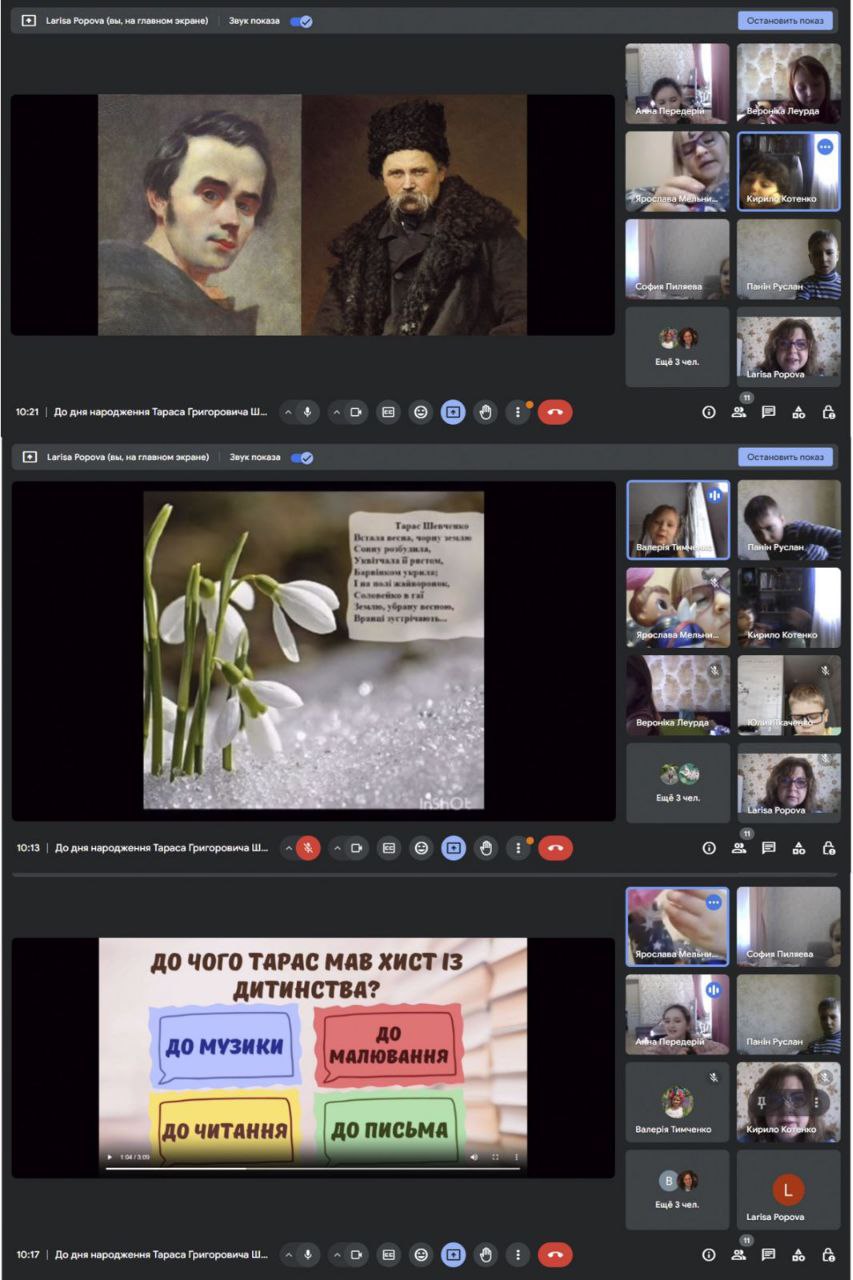Screen dimensions: 853x1280
Task: Open chat panel in the 10:17 toolbar
Action: (x=769, y=1254)
